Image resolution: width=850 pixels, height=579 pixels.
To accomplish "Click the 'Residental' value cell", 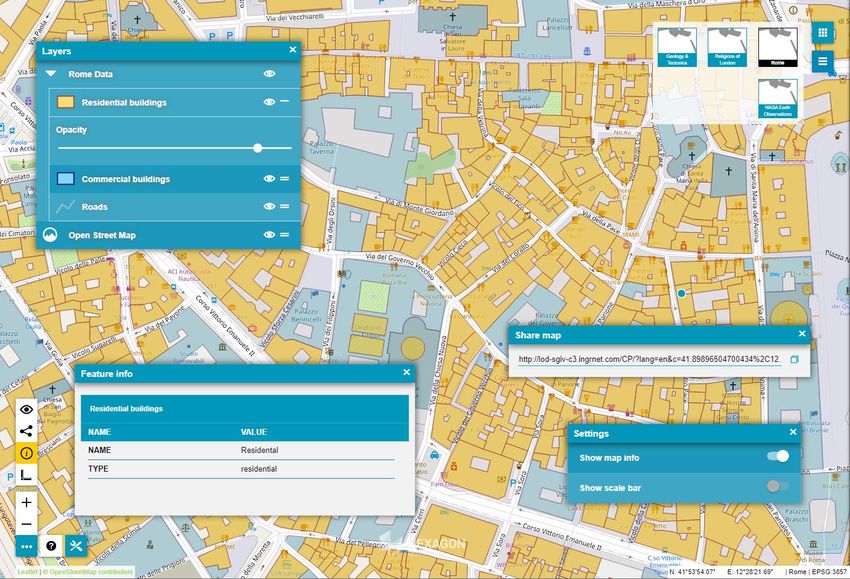I will pos(260,450).
